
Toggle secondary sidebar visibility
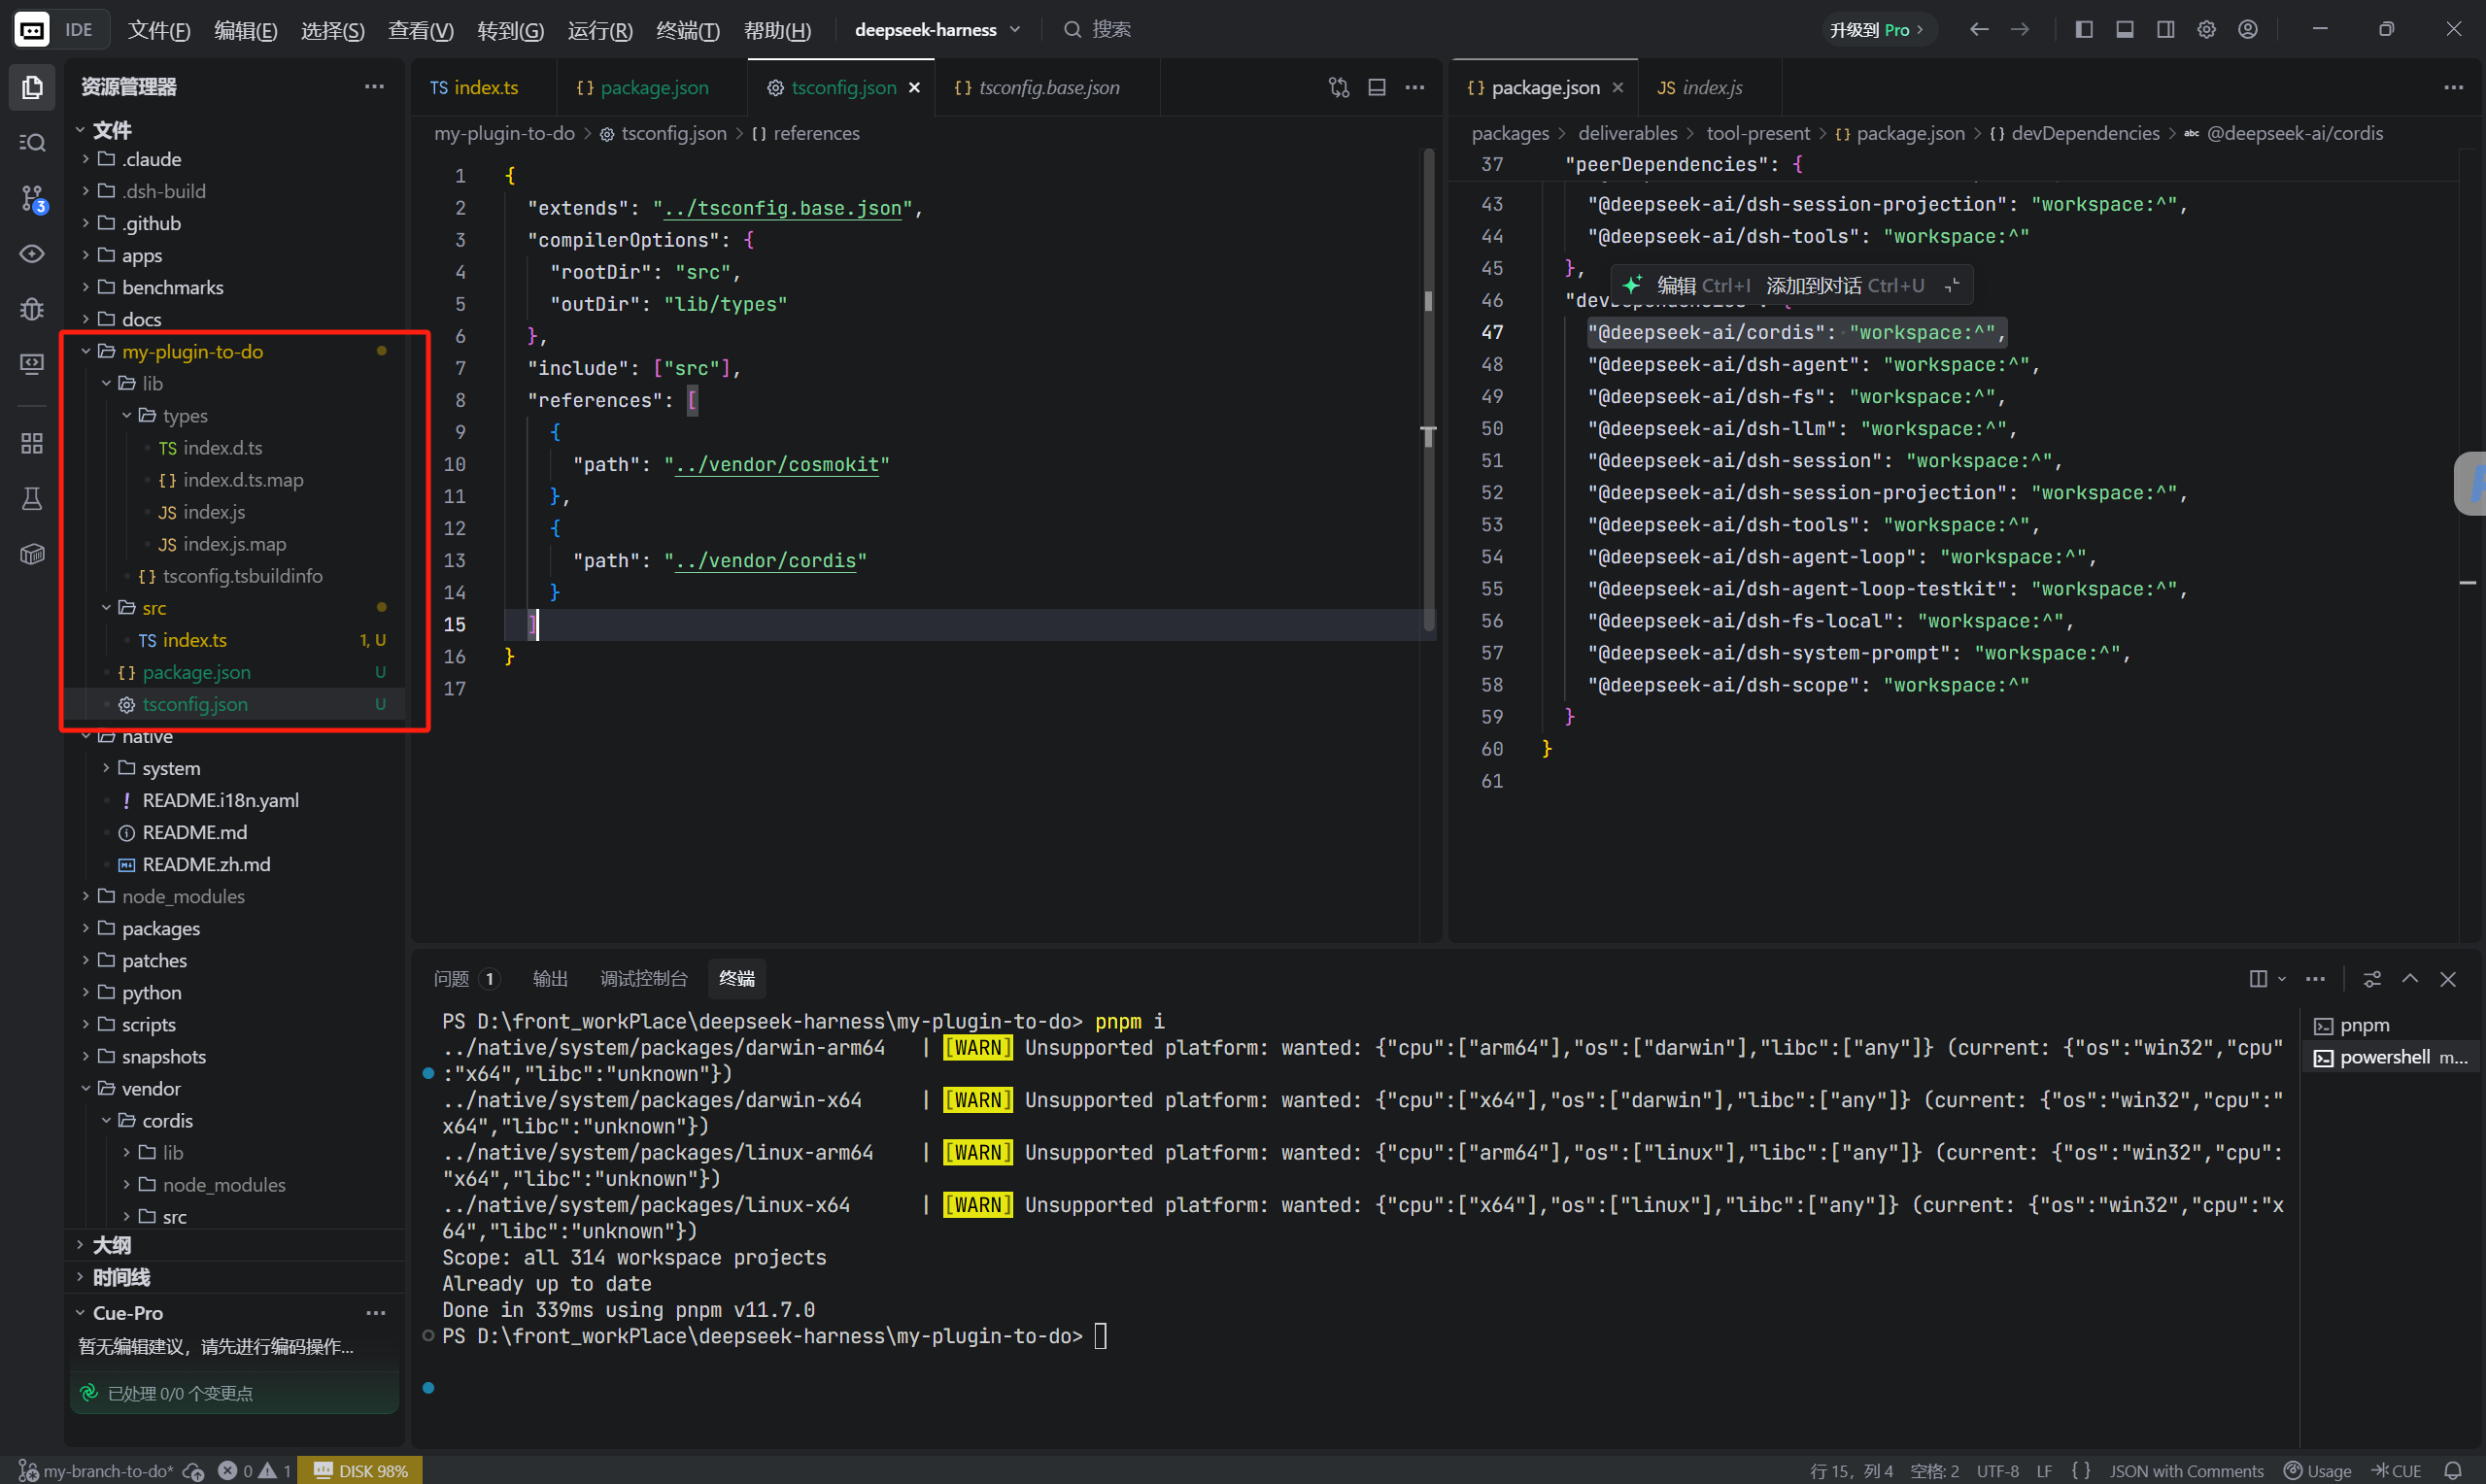[x=2166, y=30]
